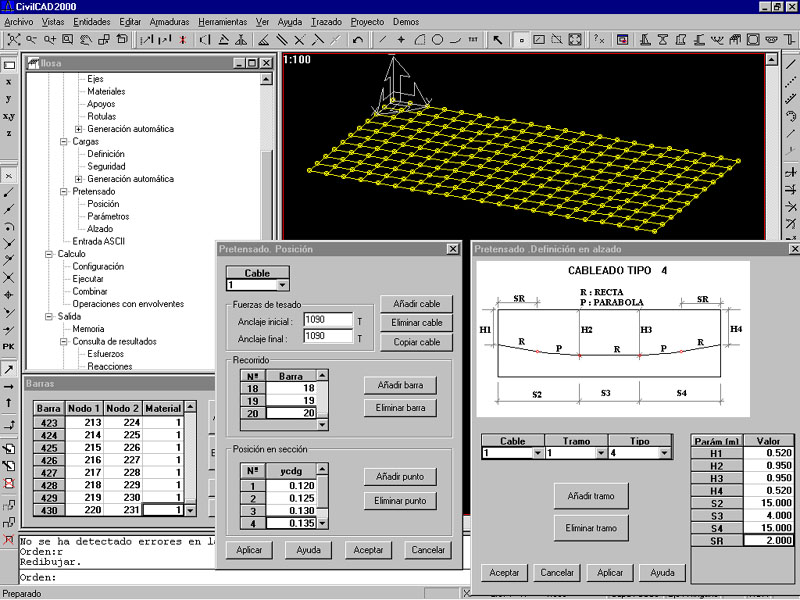Choose the TXT text tool
800x600 pixels.
click(x=473, y=40)
